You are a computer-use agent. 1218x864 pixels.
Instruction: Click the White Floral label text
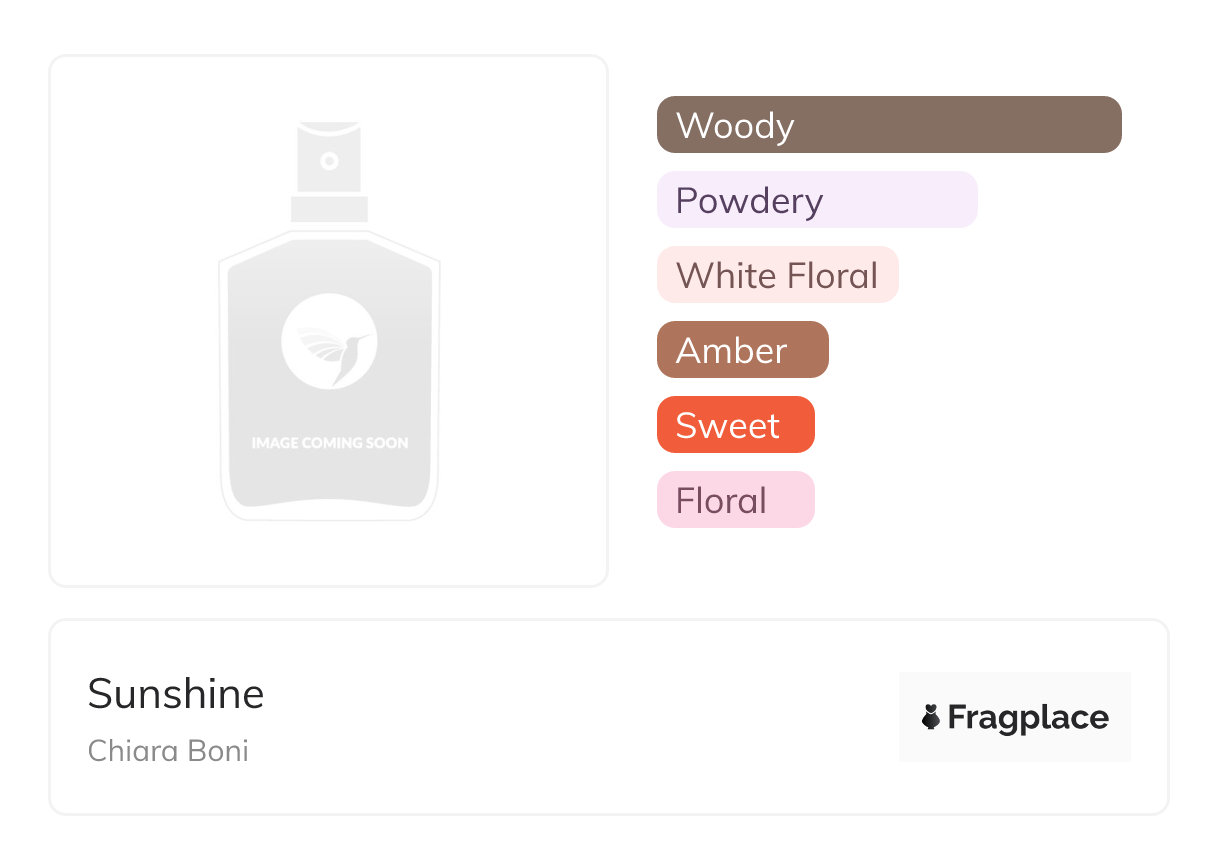click(x=777, y=276)
